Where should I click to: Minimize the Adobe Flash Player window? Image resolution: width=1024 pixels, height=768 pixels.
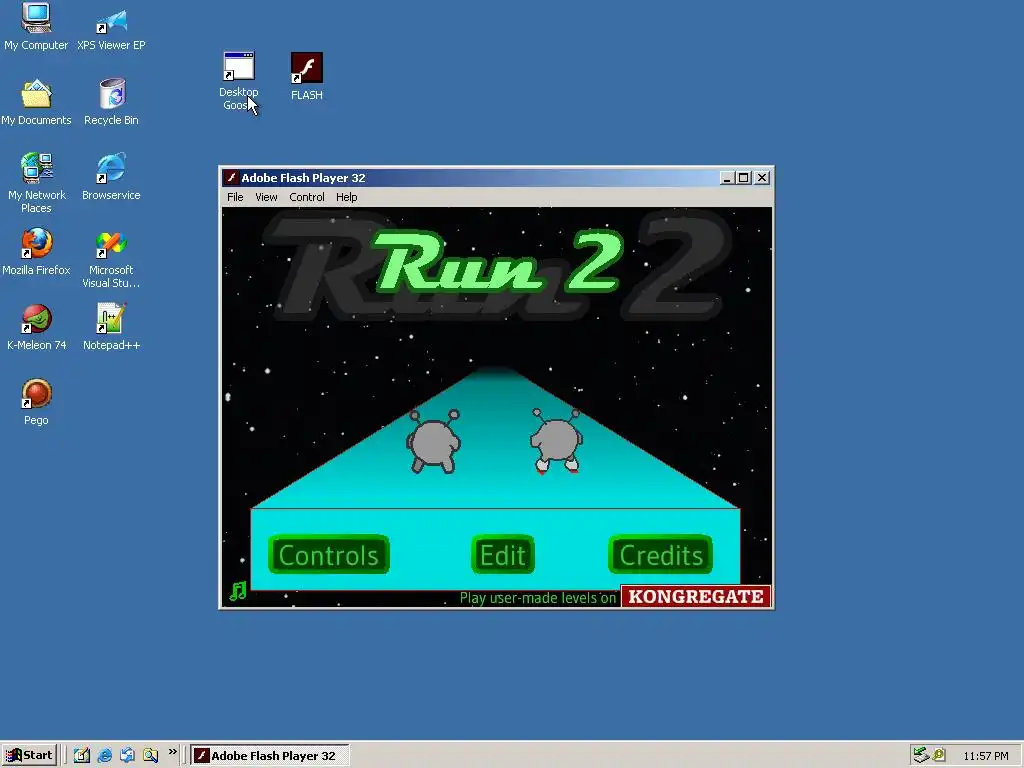[x=727, y=178]
